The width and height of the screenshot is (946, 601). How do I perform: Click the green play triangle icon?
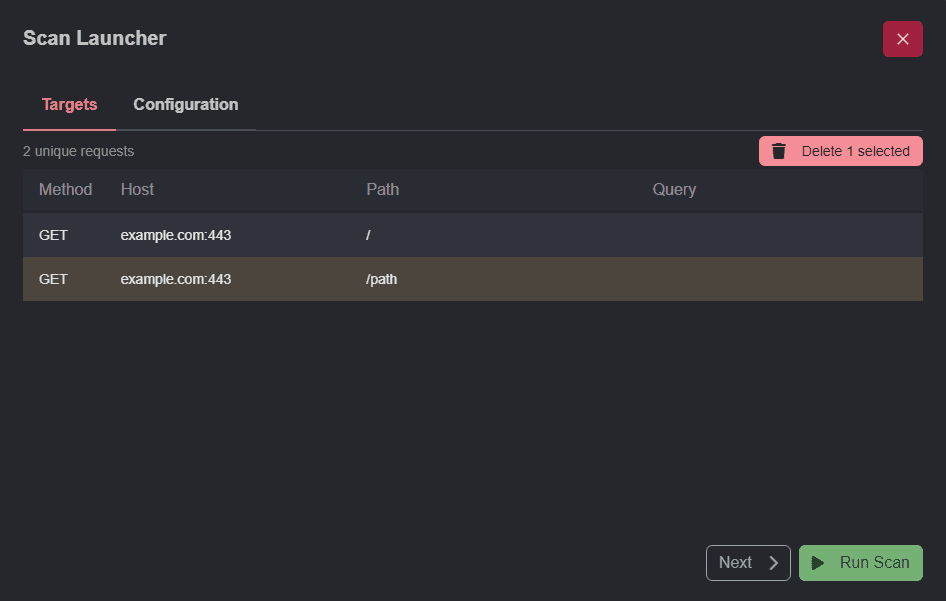[x=818, y=563]
